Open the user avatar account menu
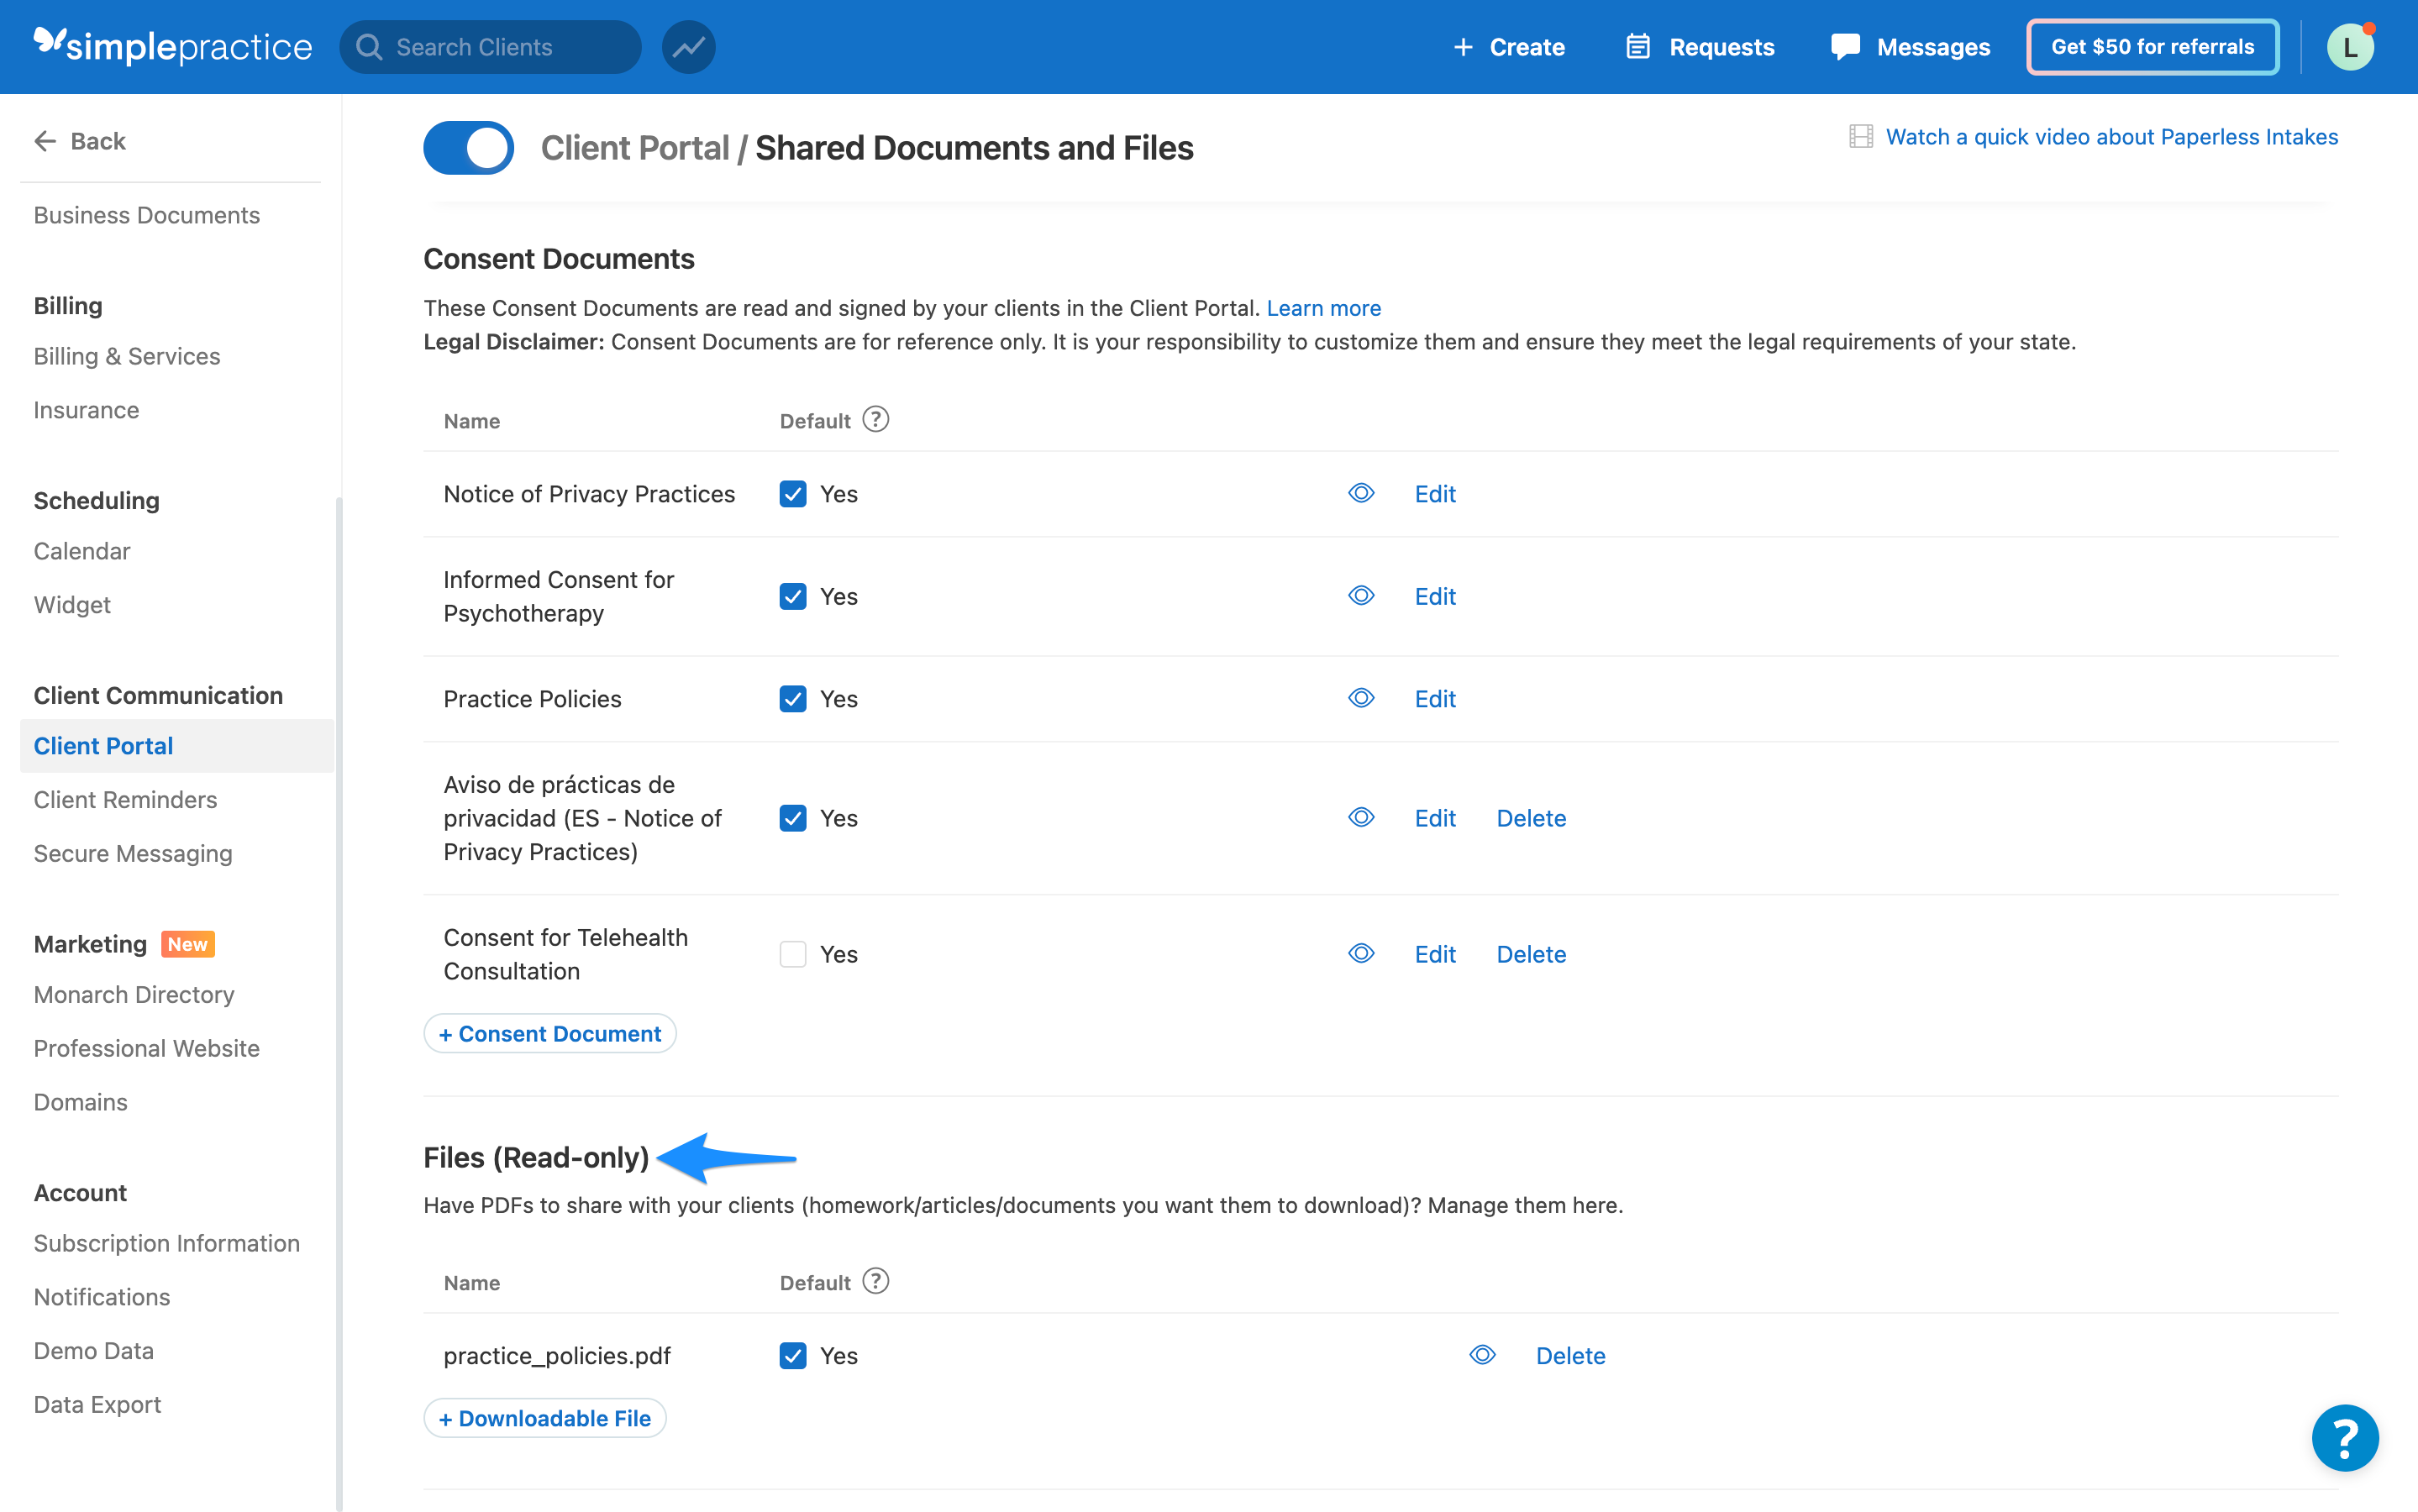Viewport: 2418px width, 1512px height. click(2349, 47)
